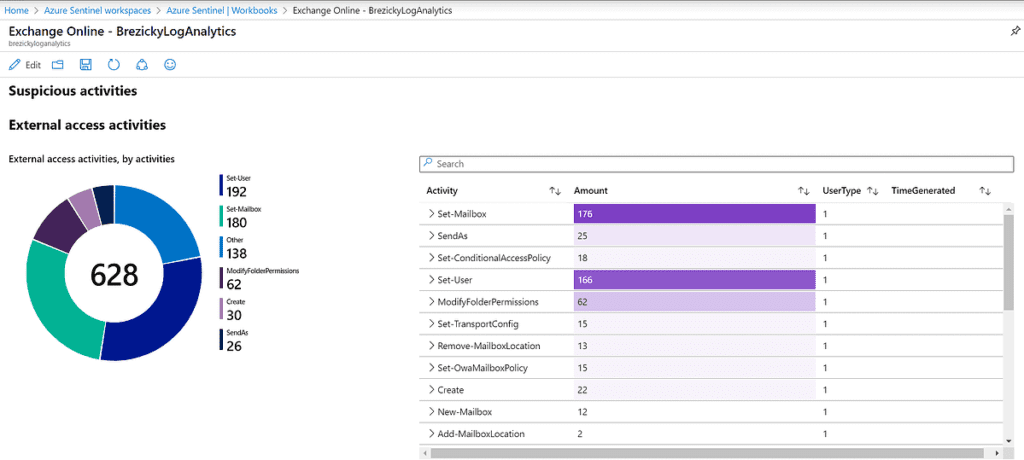Click the SendAs legend color bar
1024x460 pixels.
coord(221,340)
